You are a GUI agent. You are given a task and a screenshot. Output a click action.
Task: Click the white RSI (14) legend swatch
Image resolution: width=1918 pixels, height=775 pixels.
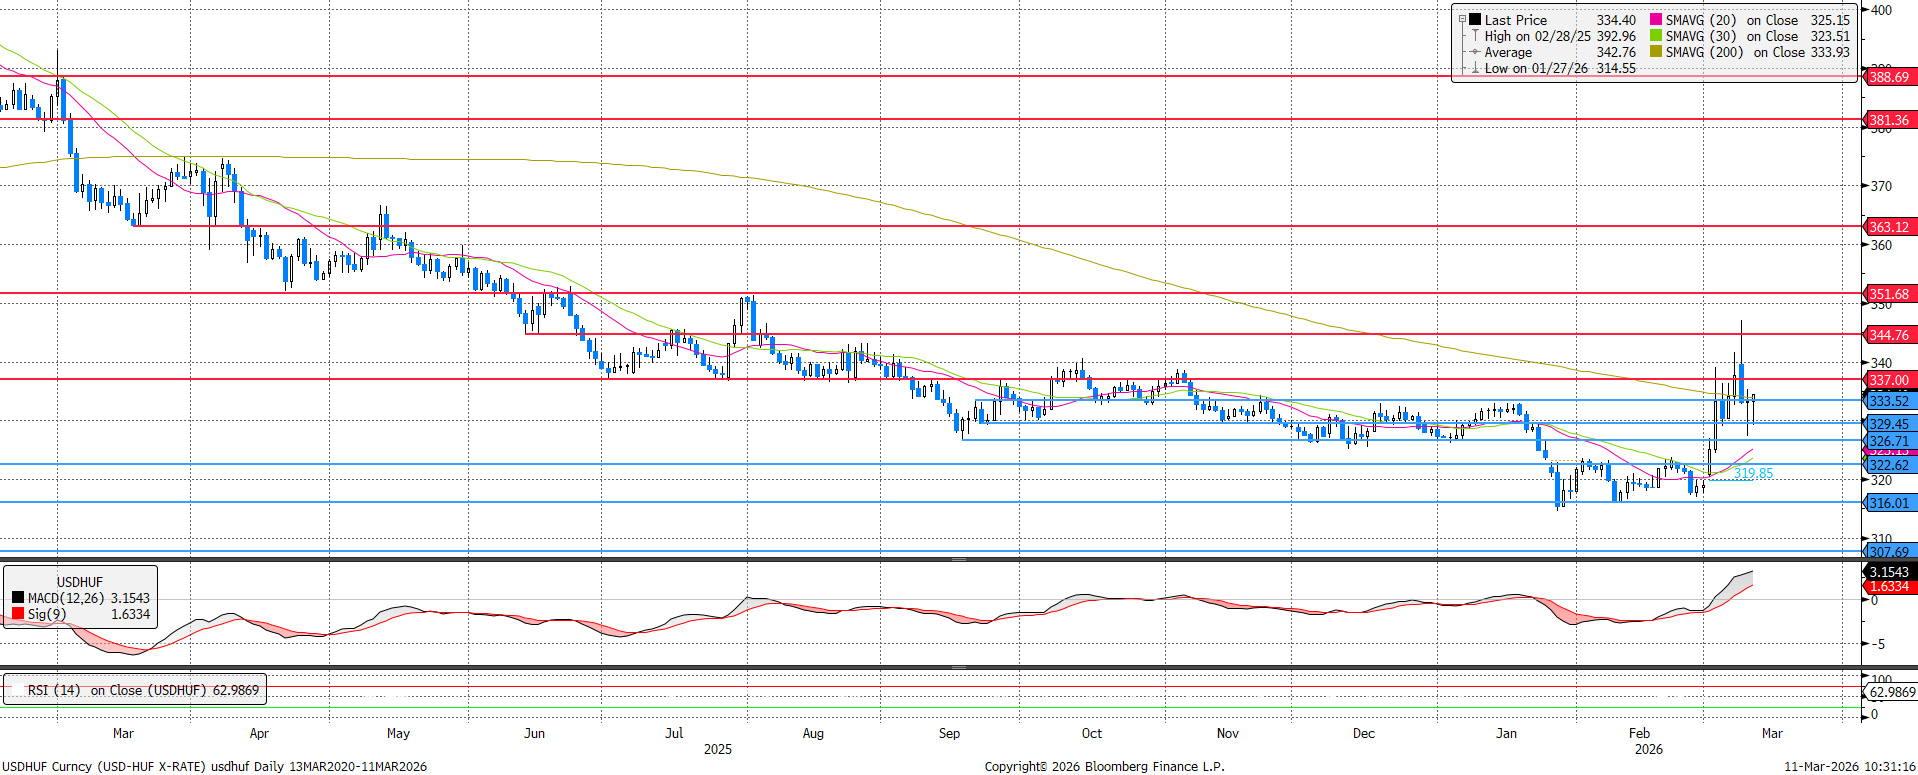click(x=17, y=690)
